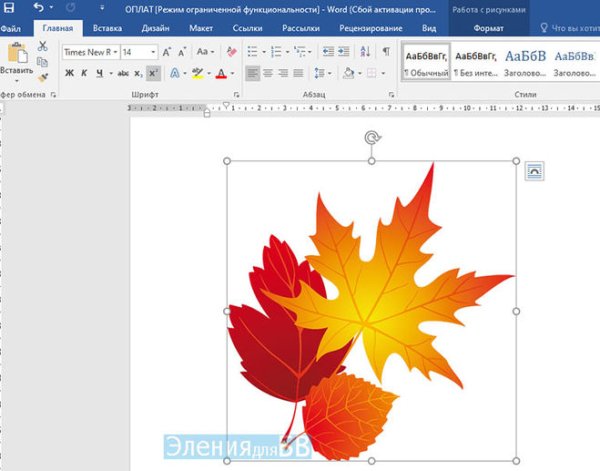Screen dimensions: 600x471
Task: Click the Cut scissors icon
Action: coord(42,47)
